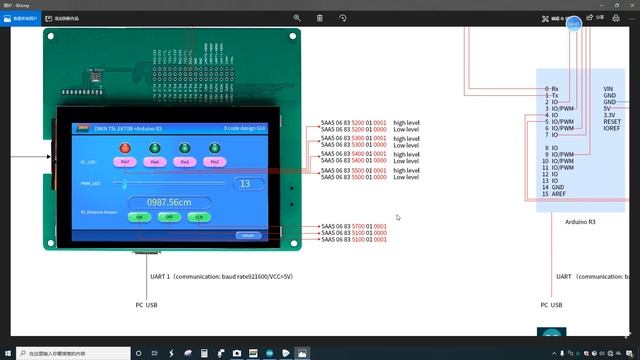Click the Print icon in Photos toolbar
This screenshot has width=640, height=360.
(616, 18)
